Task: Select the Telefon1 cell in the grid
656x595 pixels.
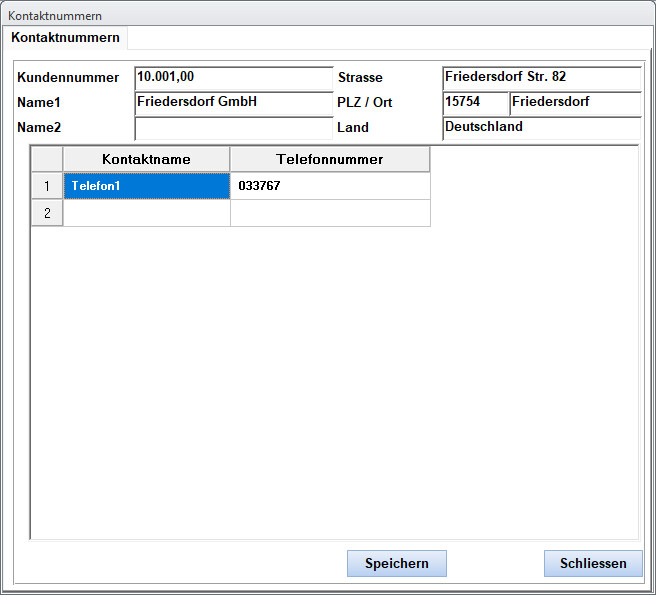Action: click(x=146, y=186)
